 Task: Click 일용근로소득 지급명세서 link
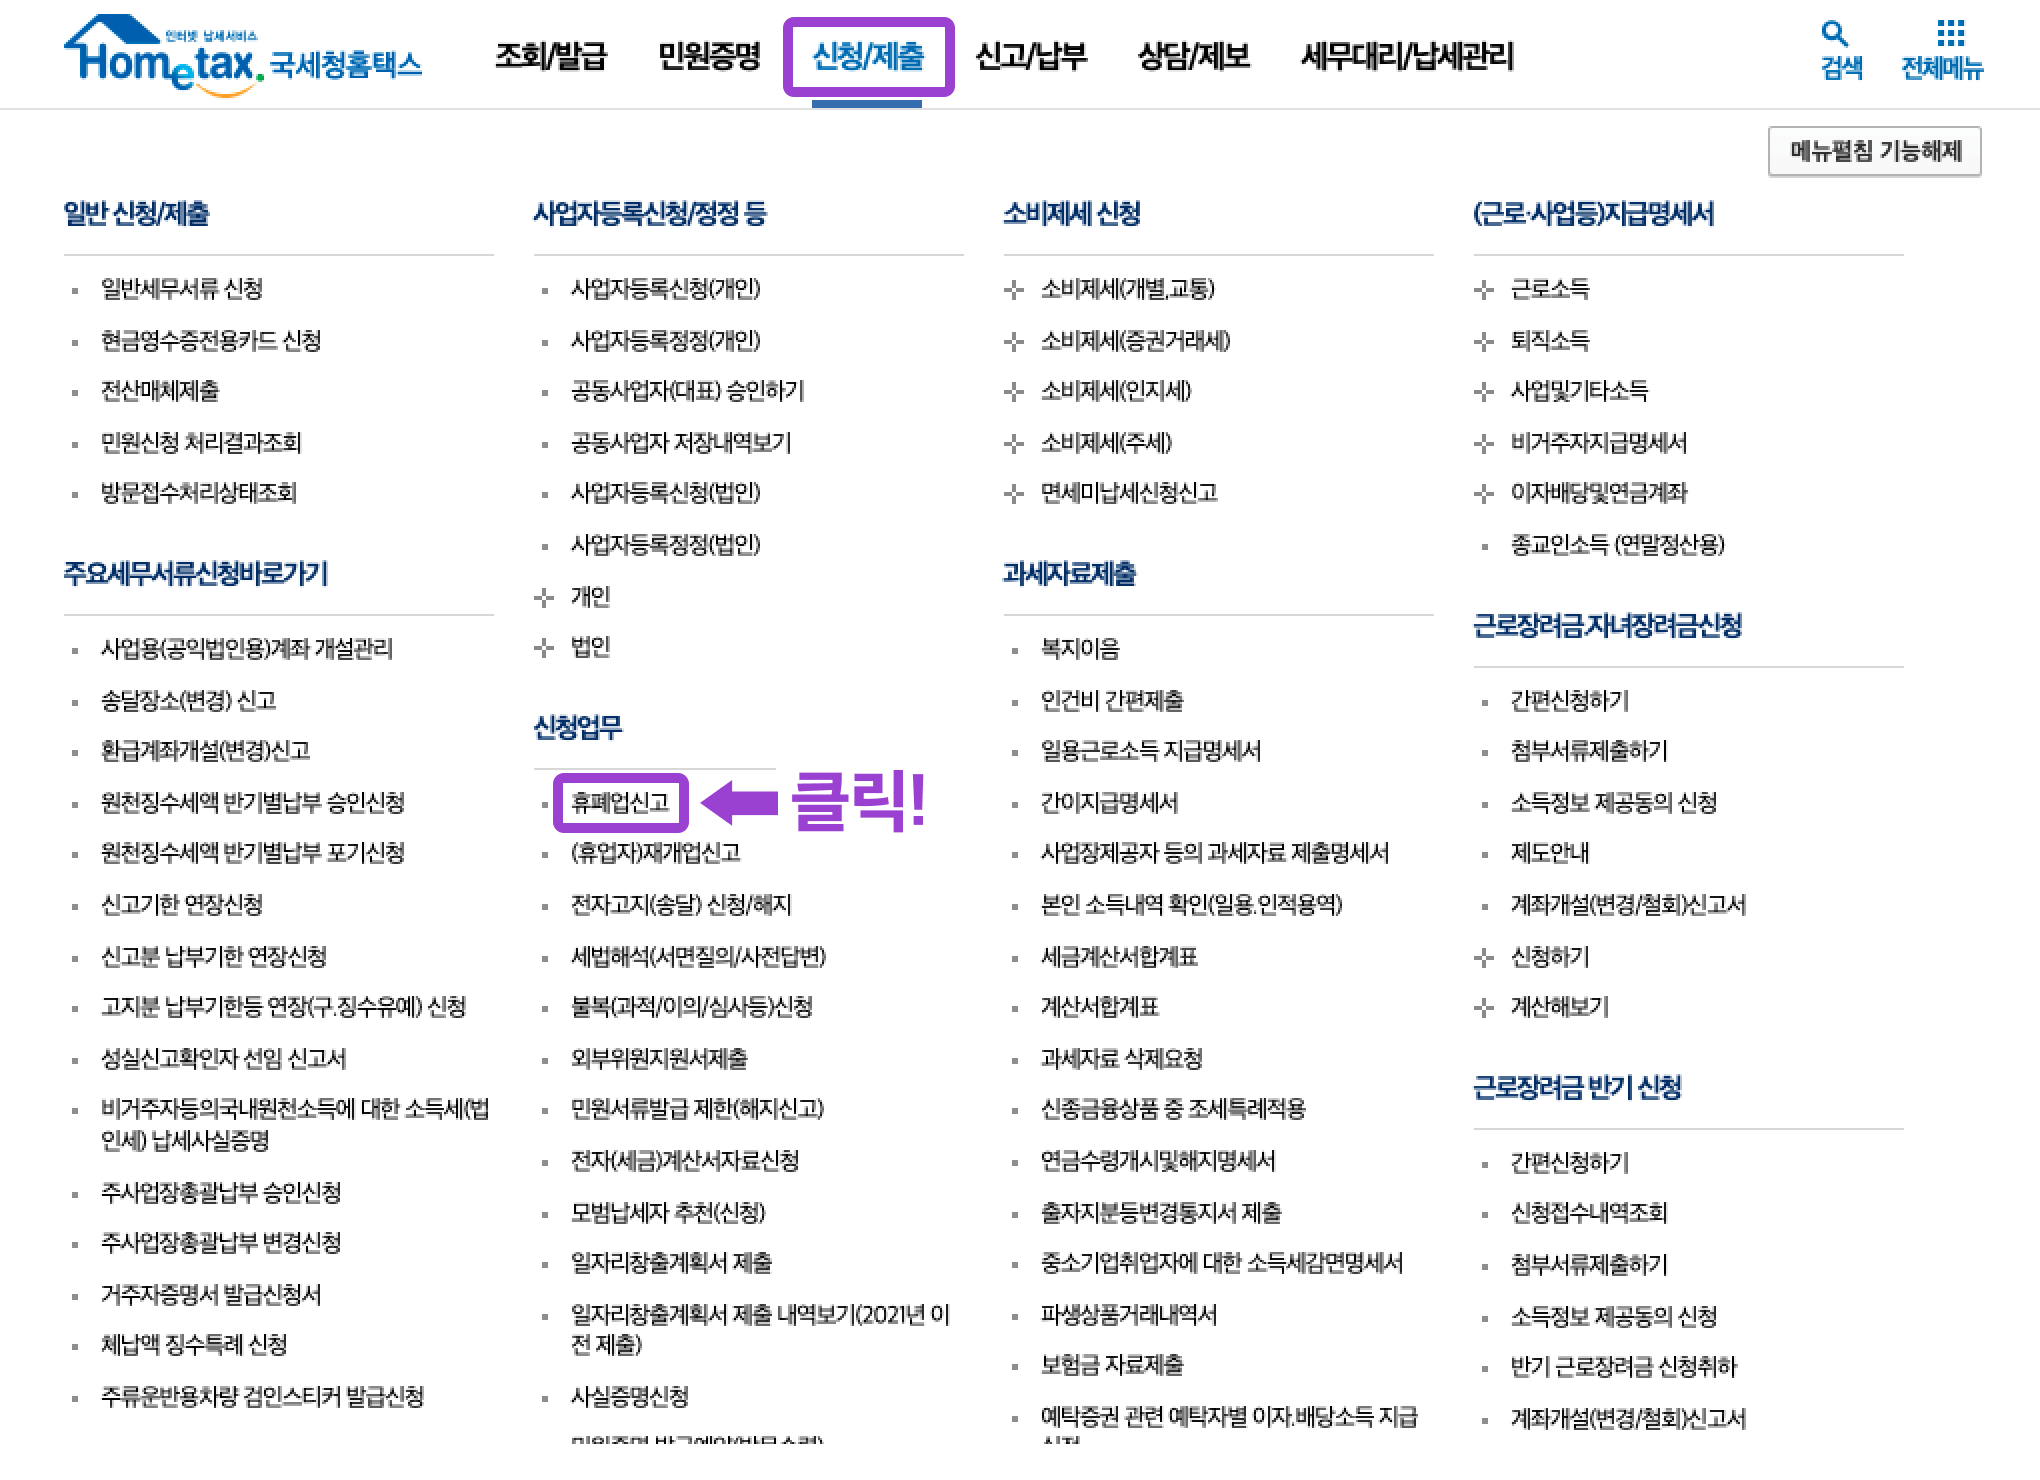(1150, 751)
